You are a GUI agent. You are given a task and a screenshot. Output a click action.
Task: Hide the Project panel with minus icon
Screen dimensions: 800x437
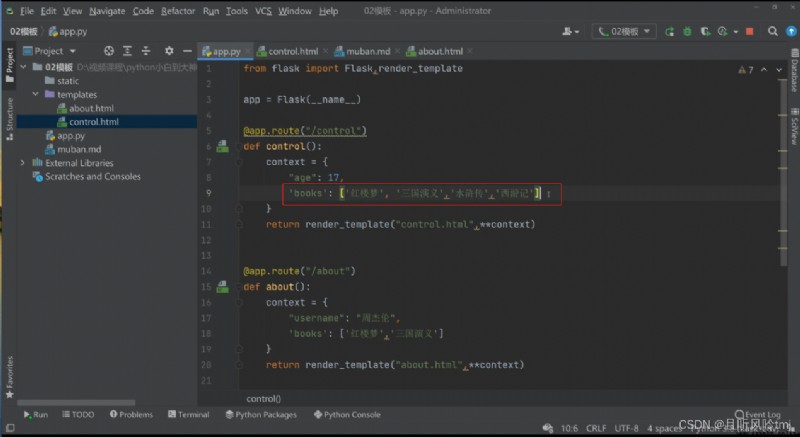pyautogui.click(x=187, y=51)
